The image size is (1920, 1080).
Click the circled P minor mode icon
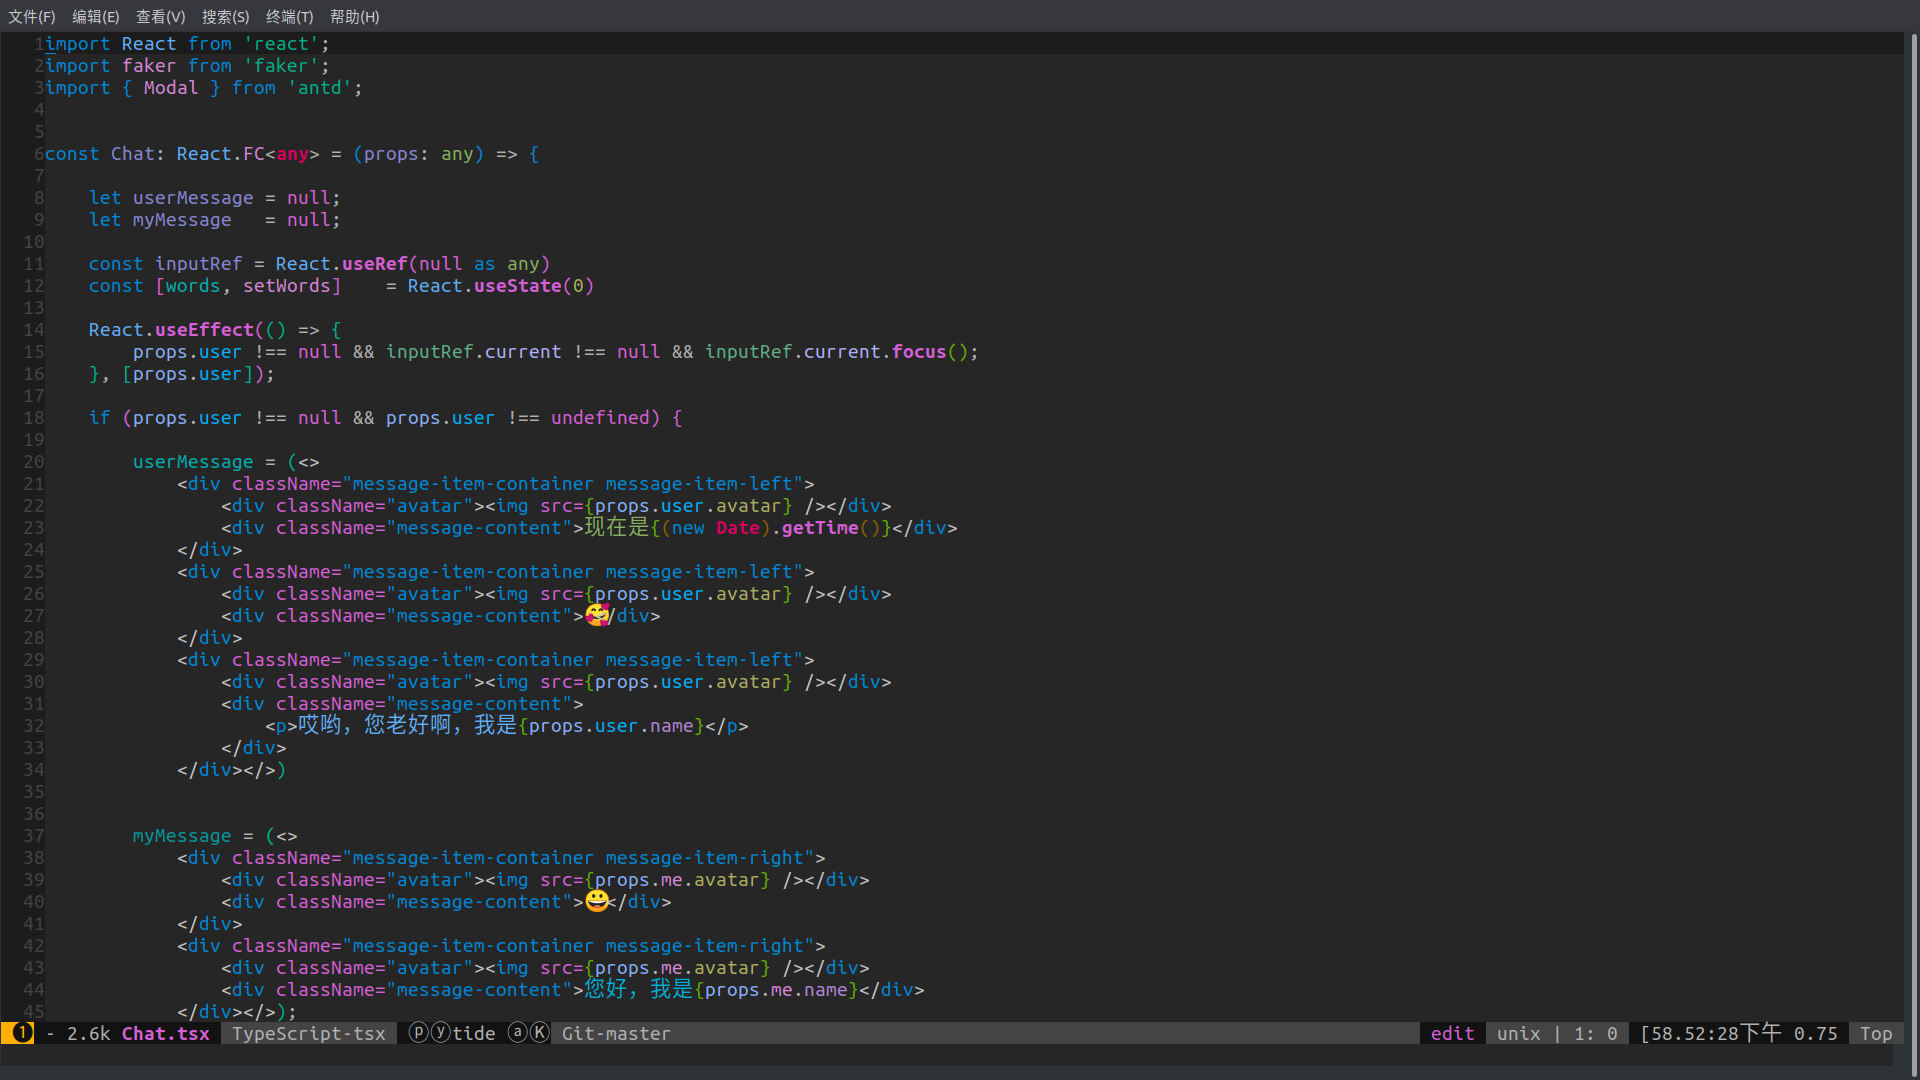419,1033
